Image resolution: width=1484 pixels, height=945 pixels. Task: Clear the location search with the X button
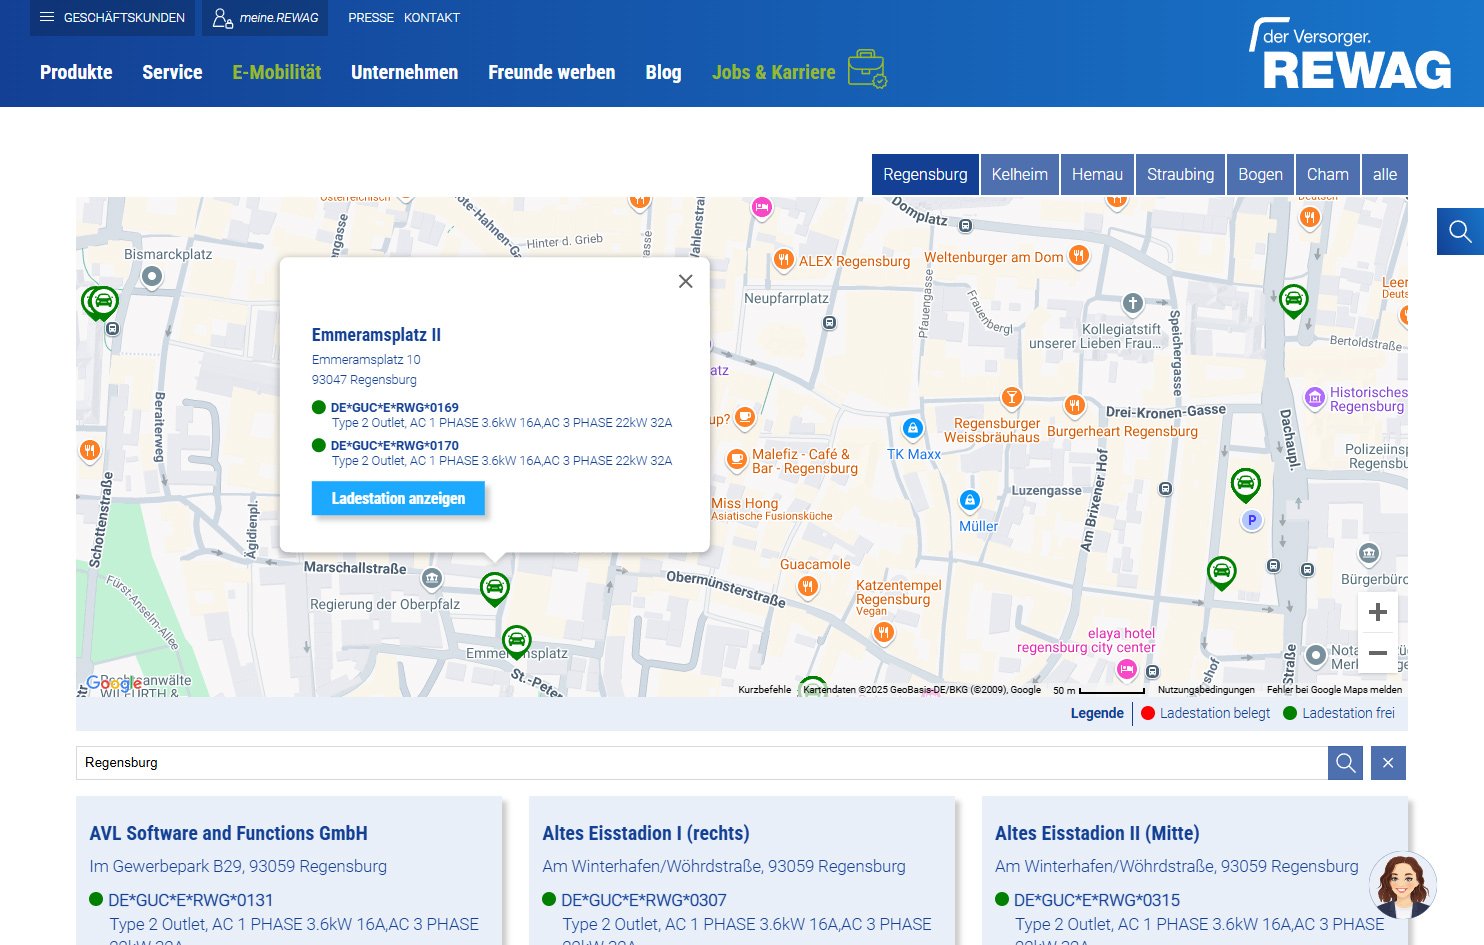point(1388,763)
